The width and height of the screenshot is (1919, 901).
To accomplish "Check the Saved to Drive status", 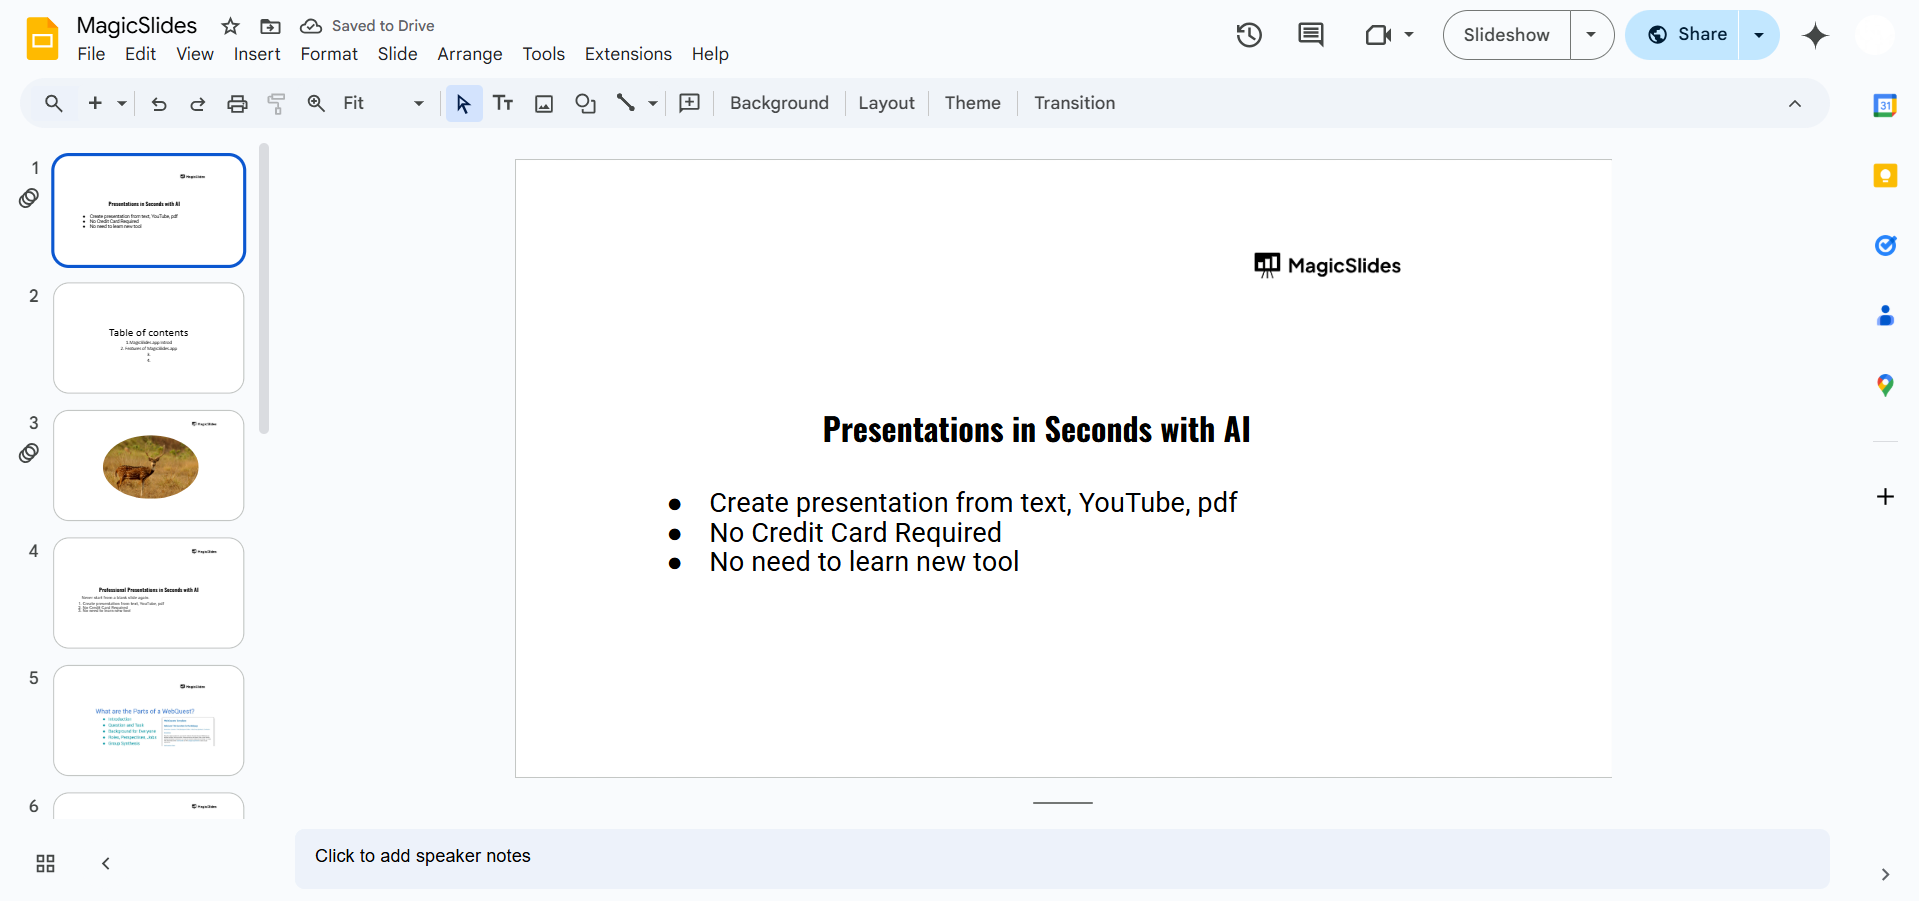I will tap(367, 26).
